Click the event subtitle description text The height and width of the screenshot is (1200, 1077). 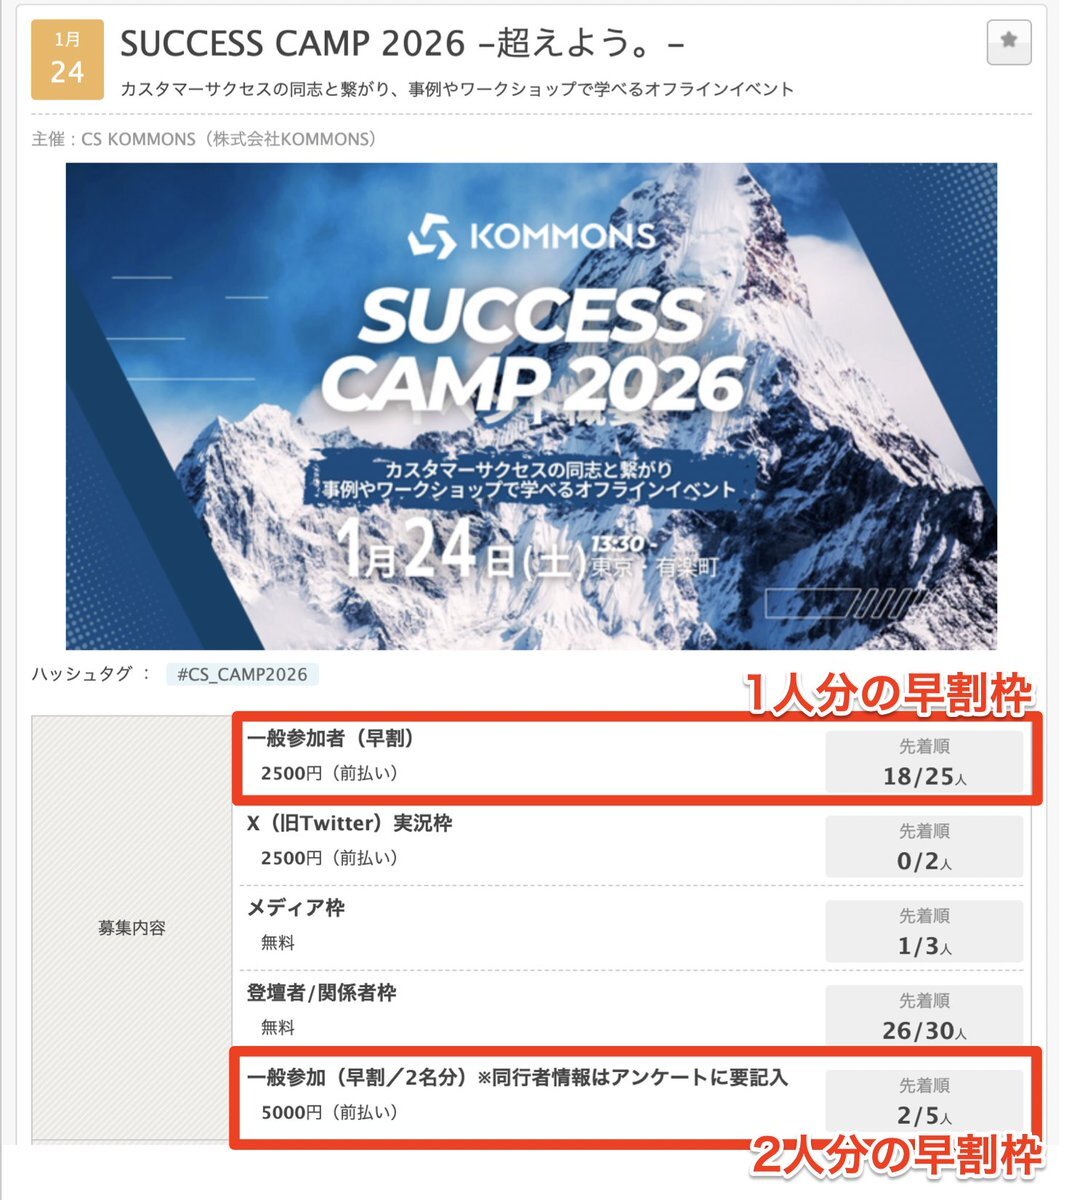tap(457, 89)
